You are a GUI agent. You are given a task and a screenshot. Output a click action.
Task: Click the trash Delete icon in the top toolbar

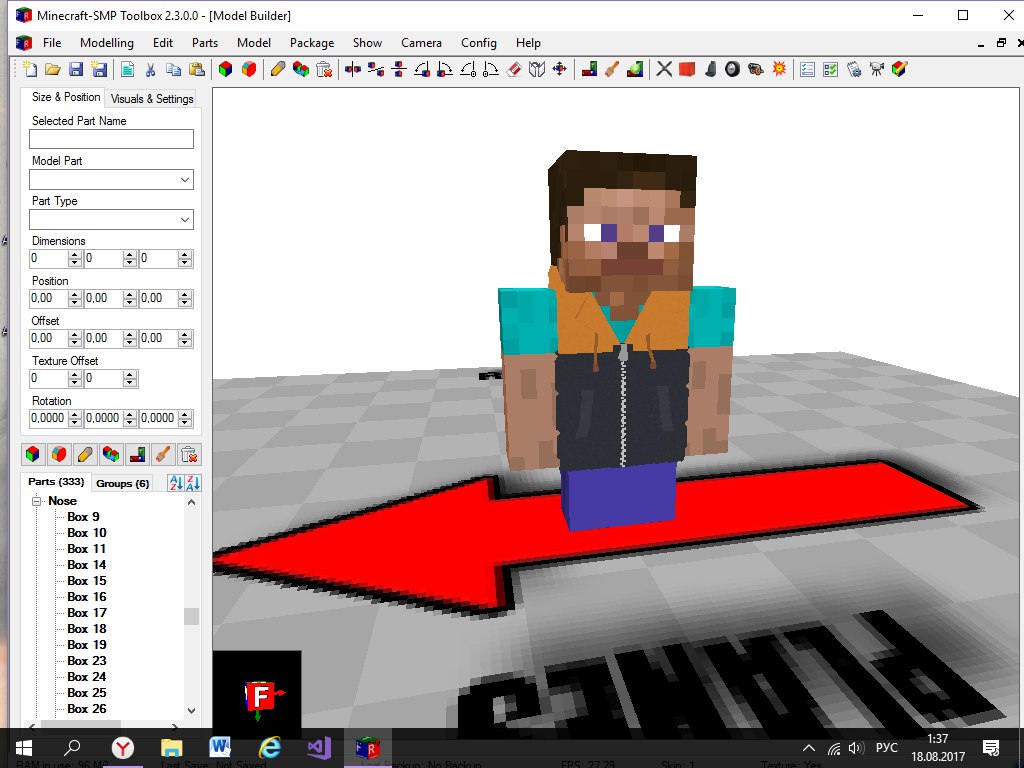pyautogui.click(x=324, y=69)
